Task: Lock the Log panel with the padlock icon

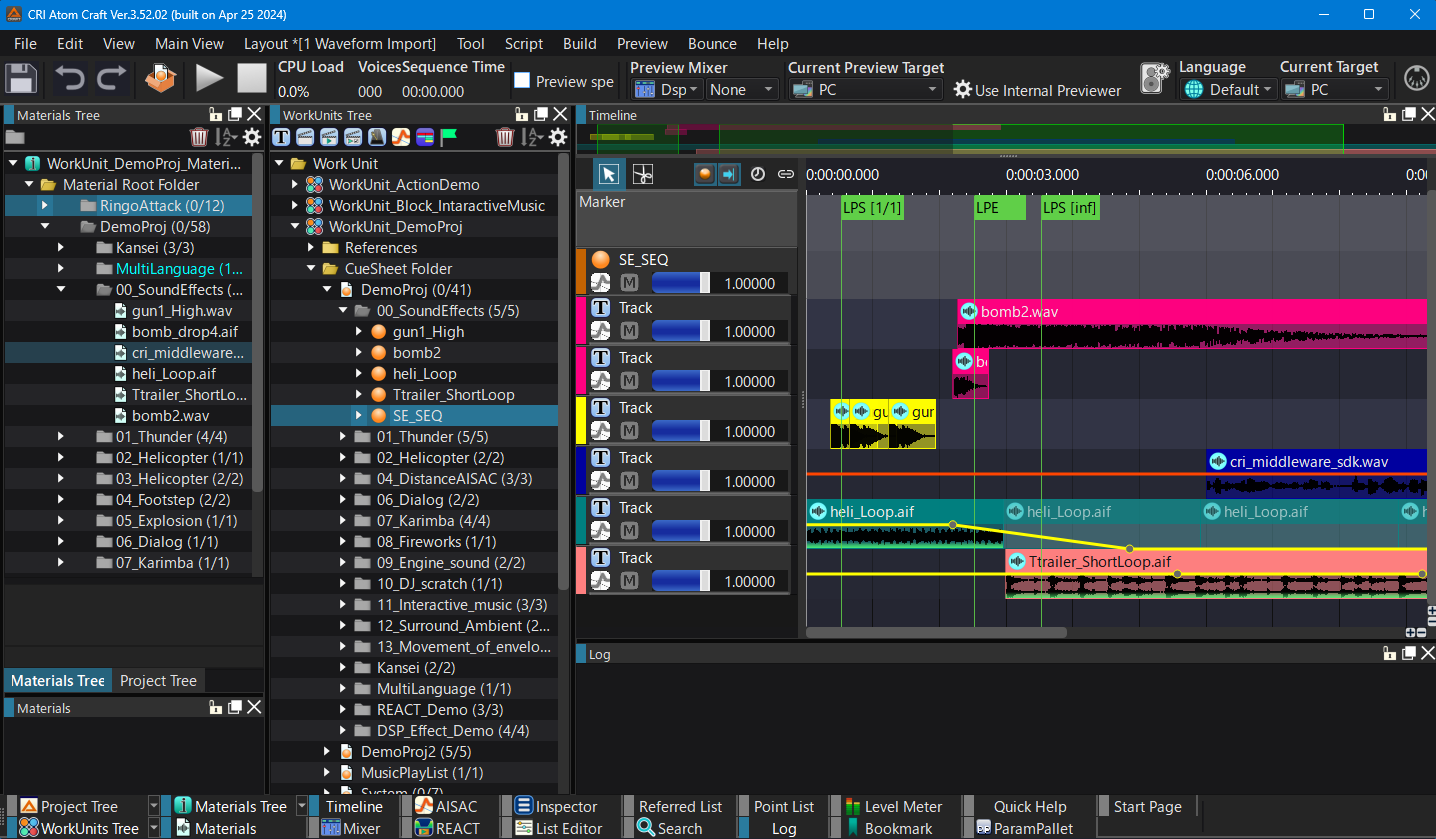Action: click(1390, 654)
